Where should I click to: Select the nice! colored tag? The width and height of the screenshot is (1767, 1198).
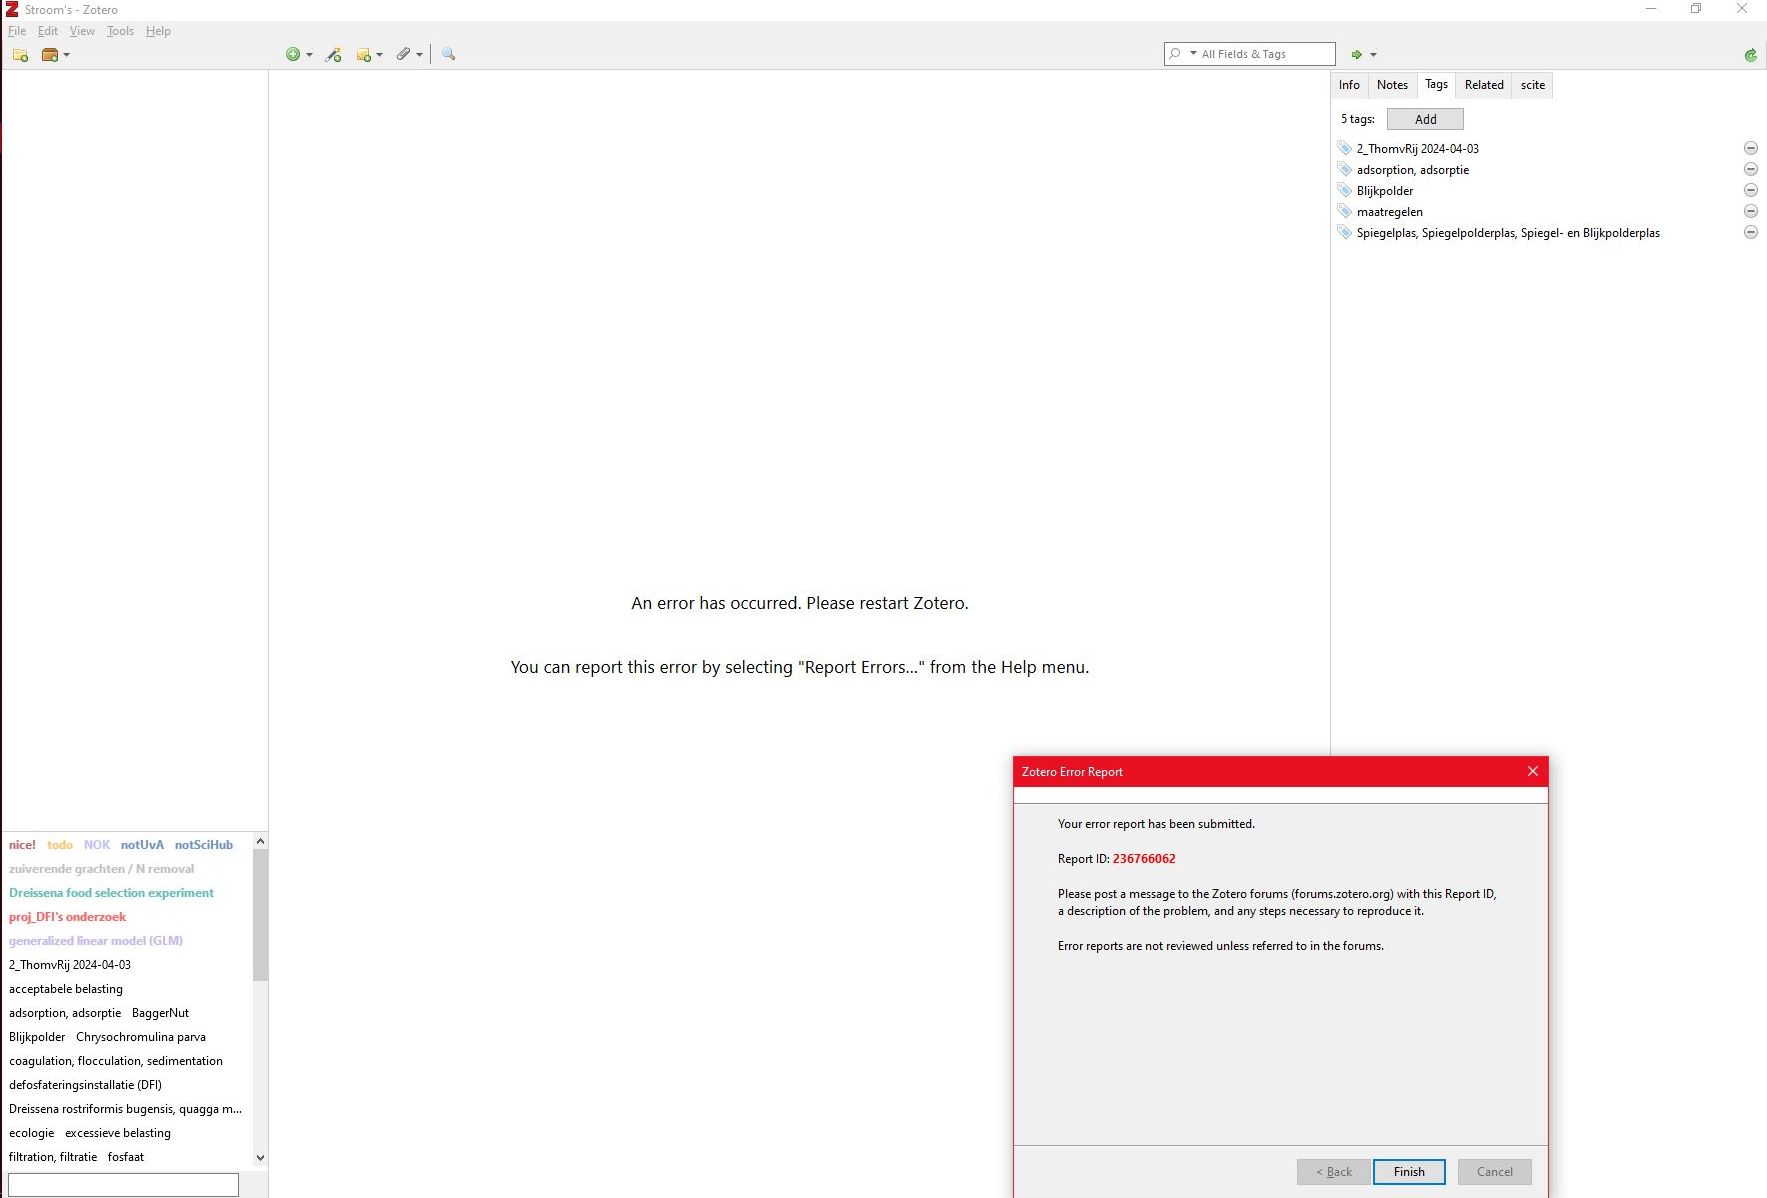point(22,845)
